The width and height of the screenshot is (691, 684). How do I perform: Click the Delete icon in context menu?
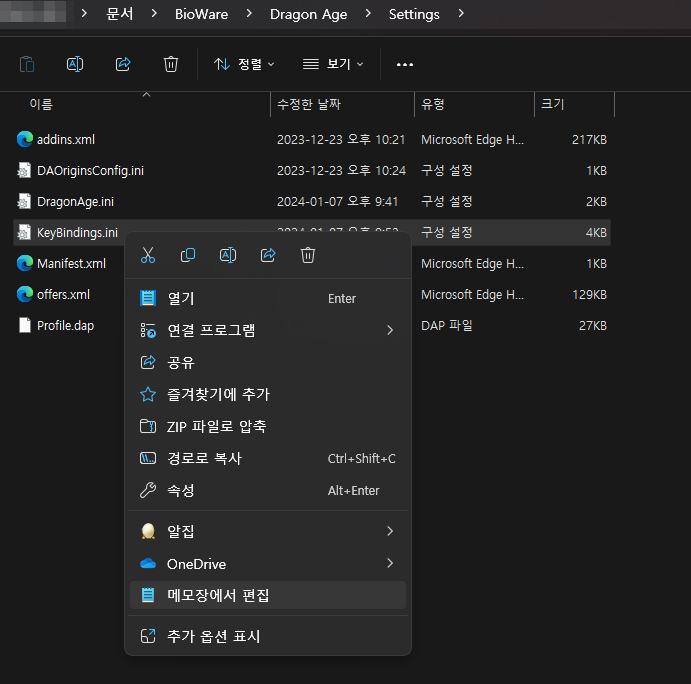(308, 255)
